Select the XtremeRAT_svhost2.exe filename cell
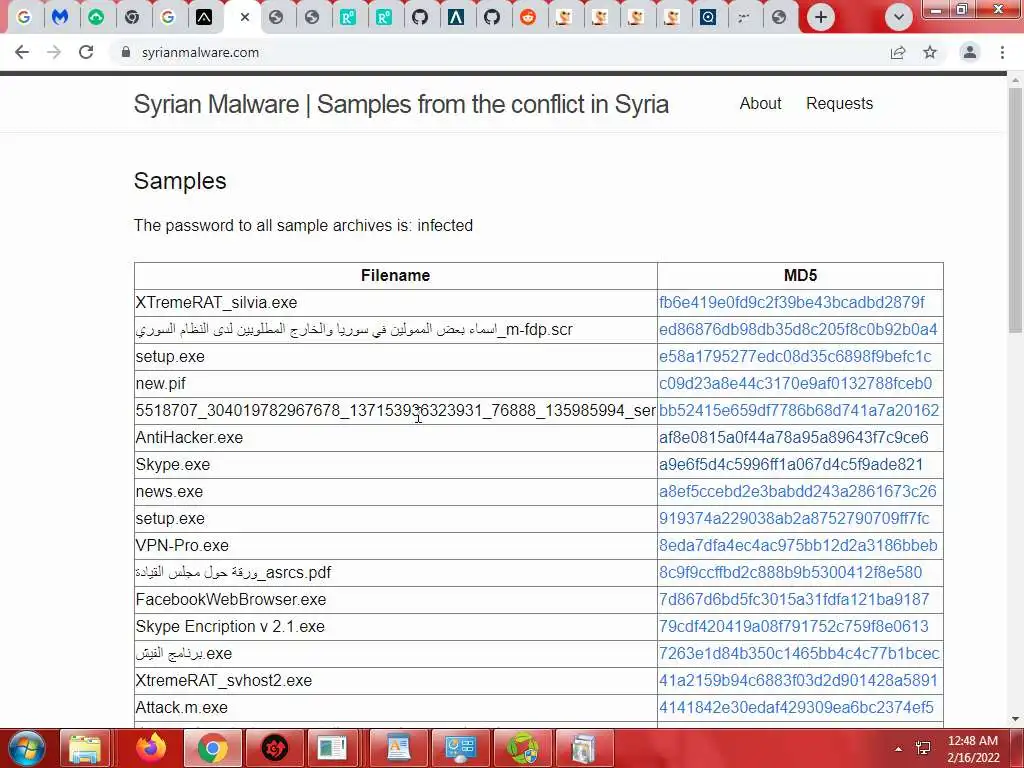The width and height of the screenshot is (1024, 768). pyautogui.click(x=396, y=680)
